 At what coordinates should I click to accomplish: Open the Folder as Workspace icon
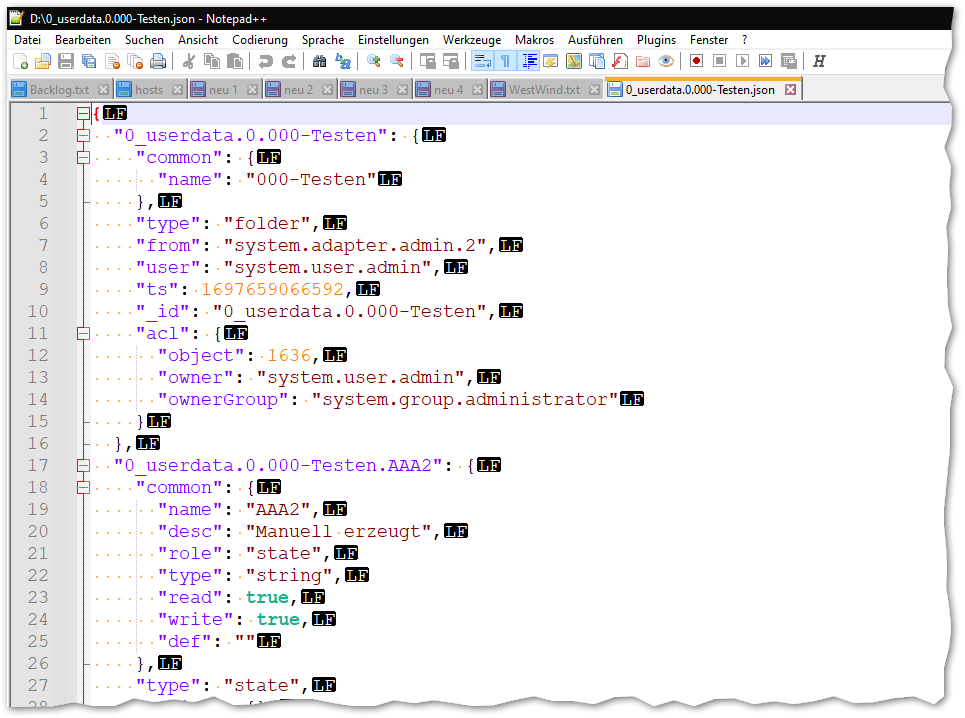point(643,62)
